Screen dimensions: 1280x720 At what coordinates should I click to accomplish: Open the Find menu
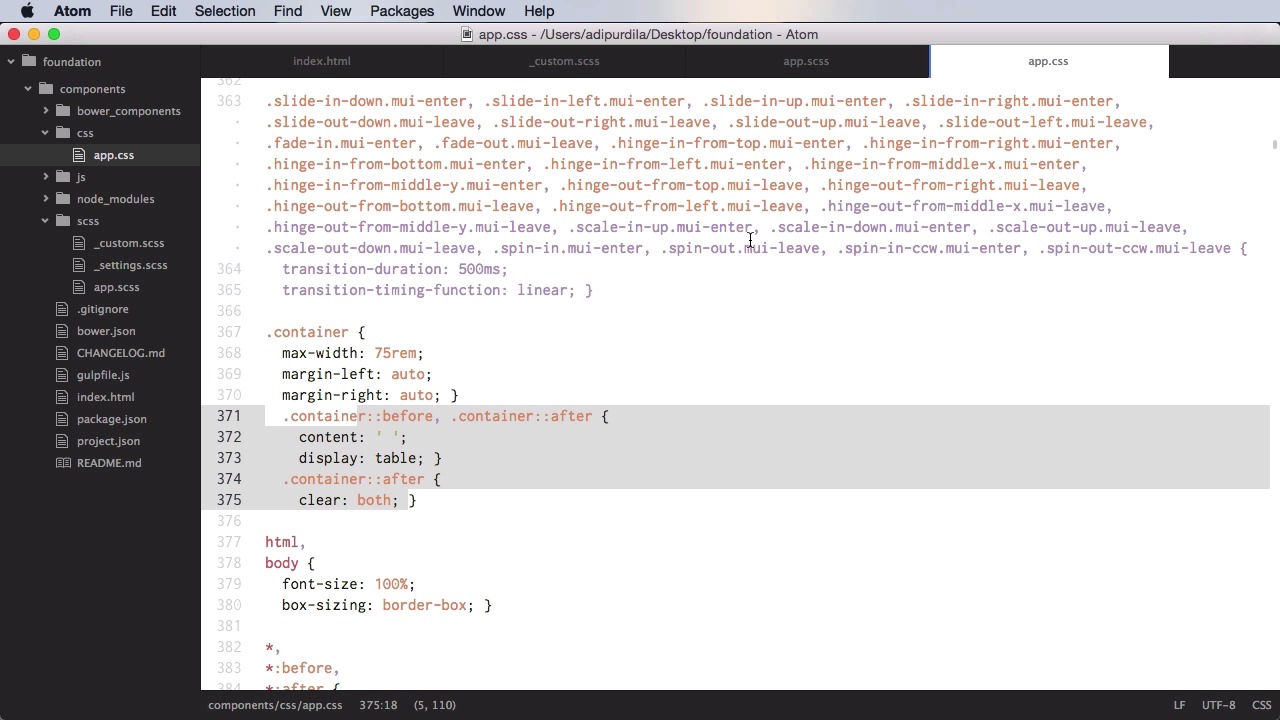[288, 11]
